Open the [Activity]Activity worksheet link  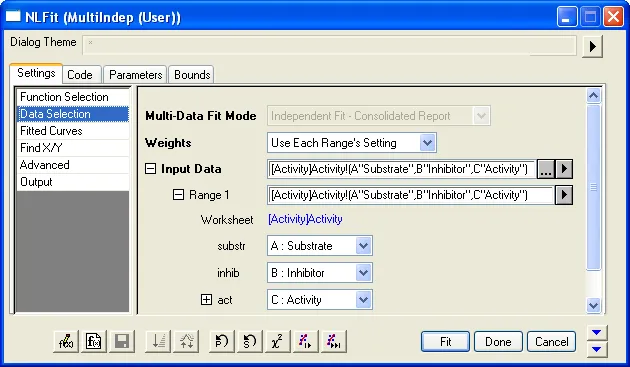pyautogui.click(x=305, y=219)
